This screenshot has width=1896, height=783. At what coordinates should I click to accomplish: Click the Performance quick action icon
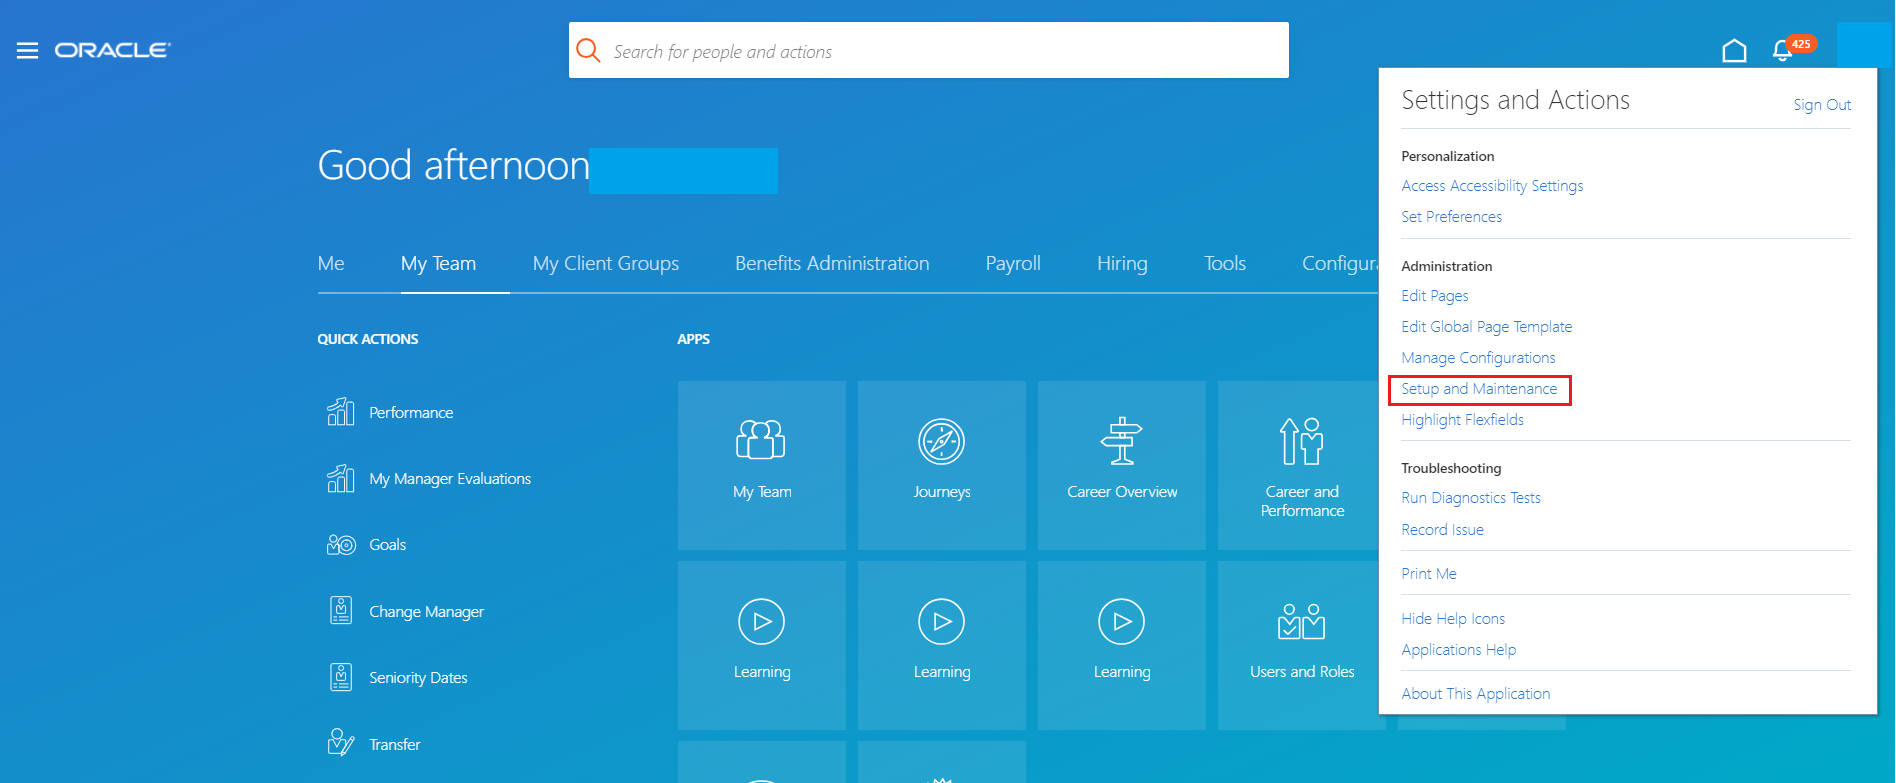coord(341,412)
